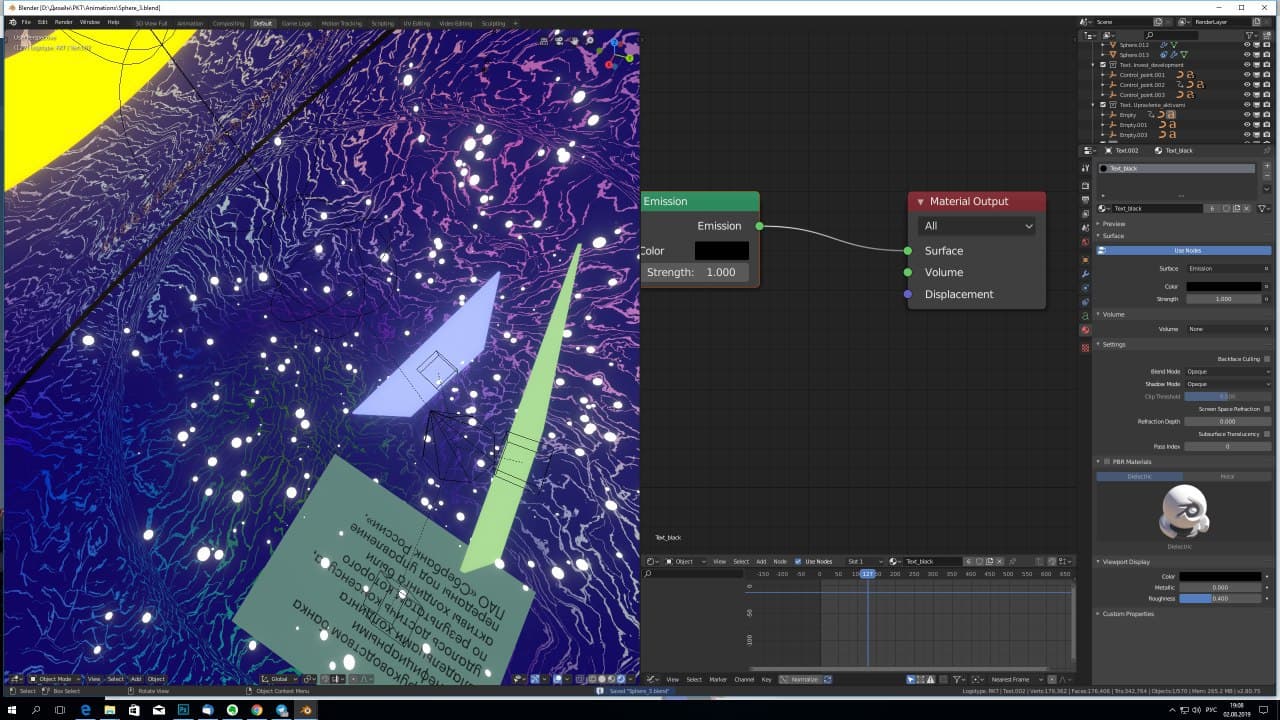The height and width of the screenshot is (720, 1280).
Task: Open the Outliner filter funnel icon
Action: coord(1250,36)
